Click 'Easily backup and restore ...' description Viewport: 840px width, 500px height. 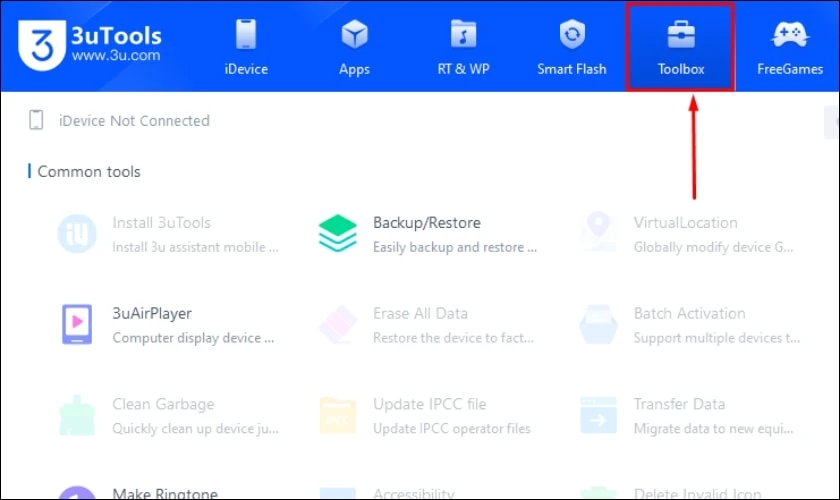454,247
